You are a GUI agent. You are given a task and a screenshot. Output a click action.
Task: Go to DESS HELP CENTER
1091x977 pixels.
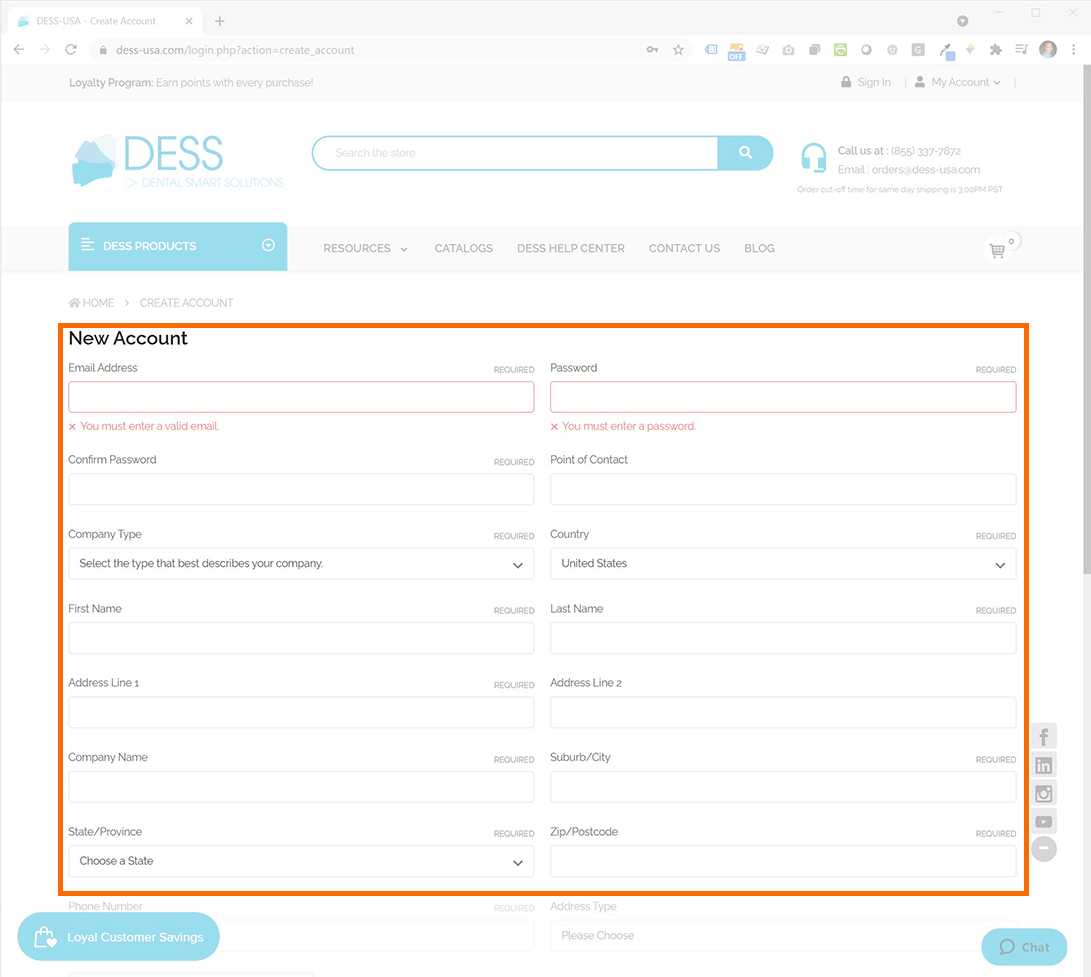pos(571,248)
